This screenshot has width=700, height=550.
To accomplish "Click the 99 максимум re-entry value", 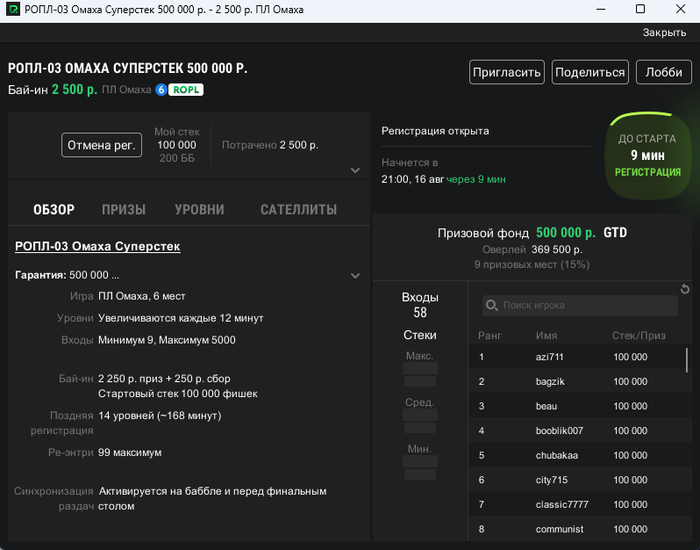I will click(x=130, y=453).
